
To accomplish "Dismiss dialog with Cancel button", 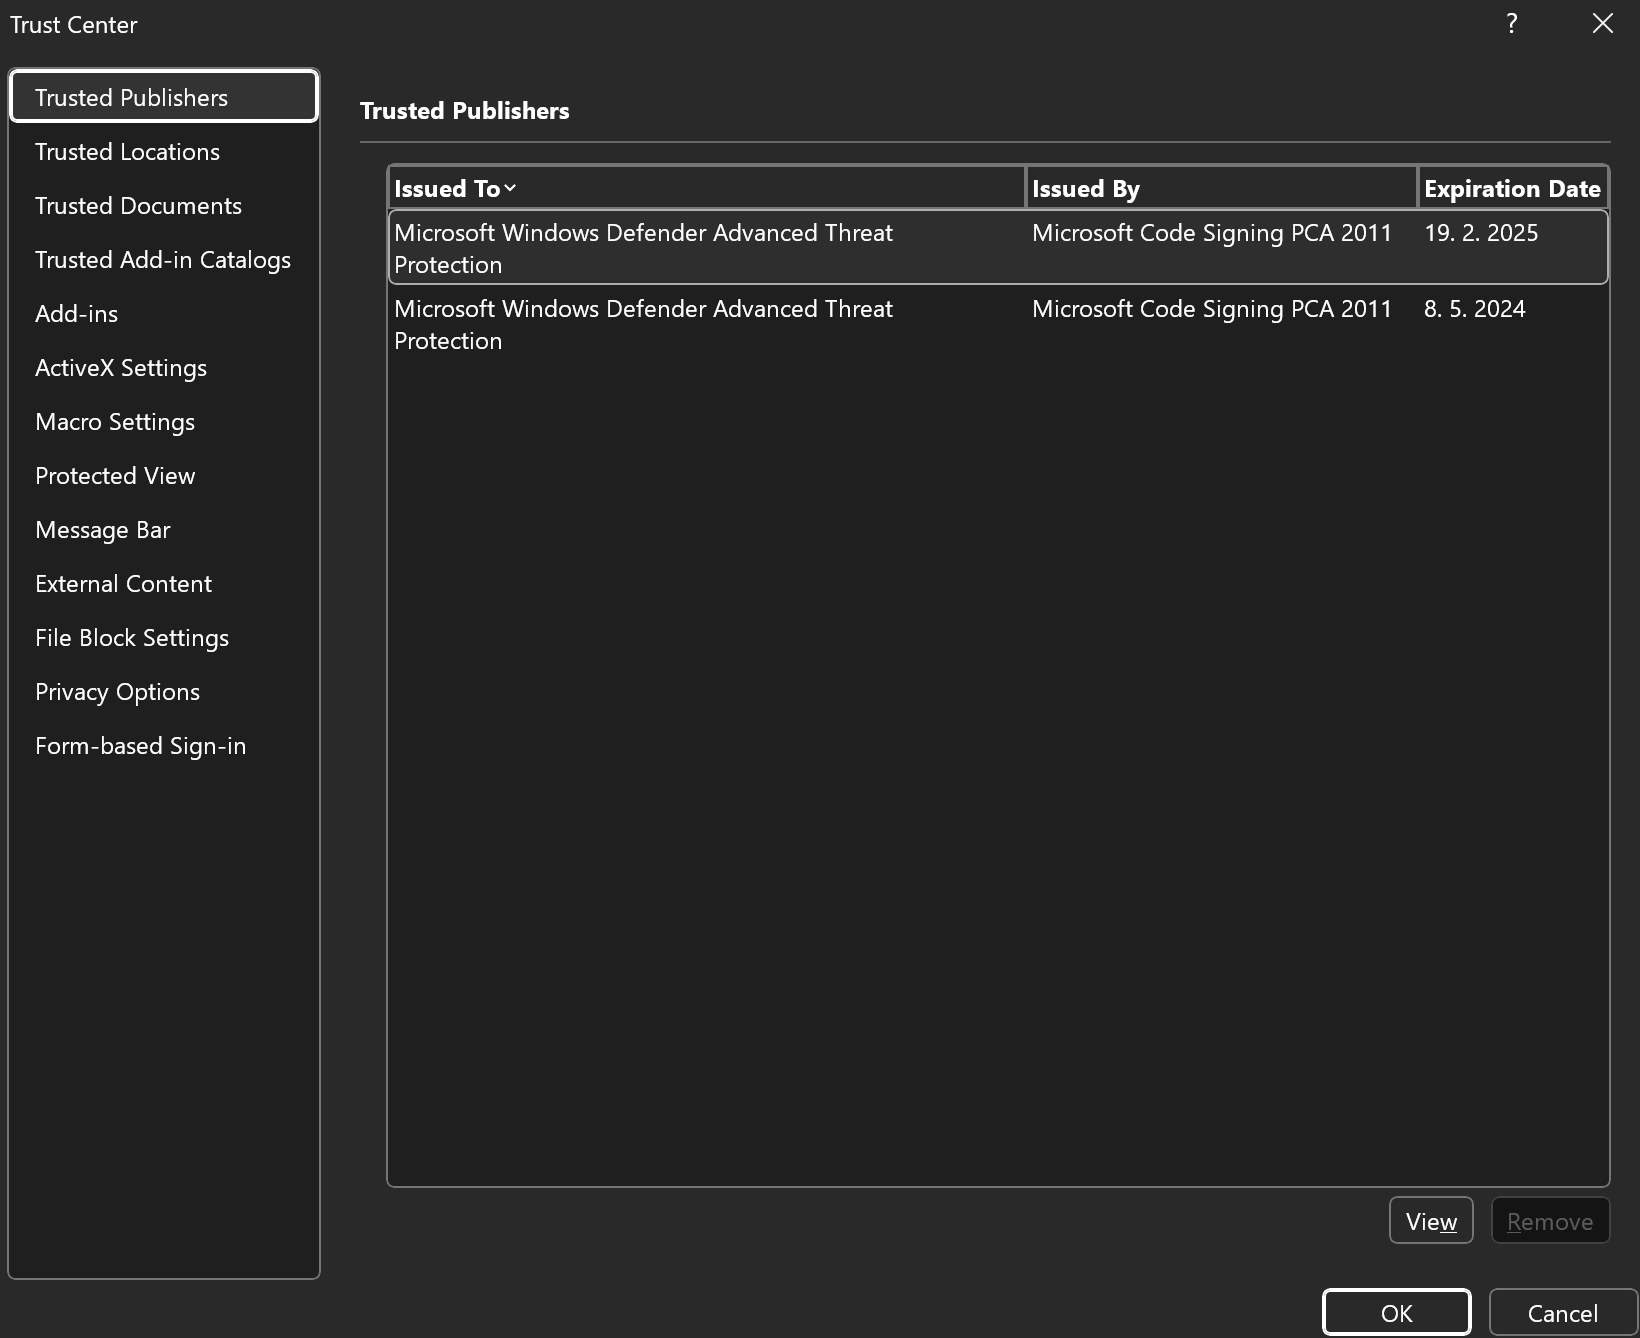I will click(x=1562, y=1312).
